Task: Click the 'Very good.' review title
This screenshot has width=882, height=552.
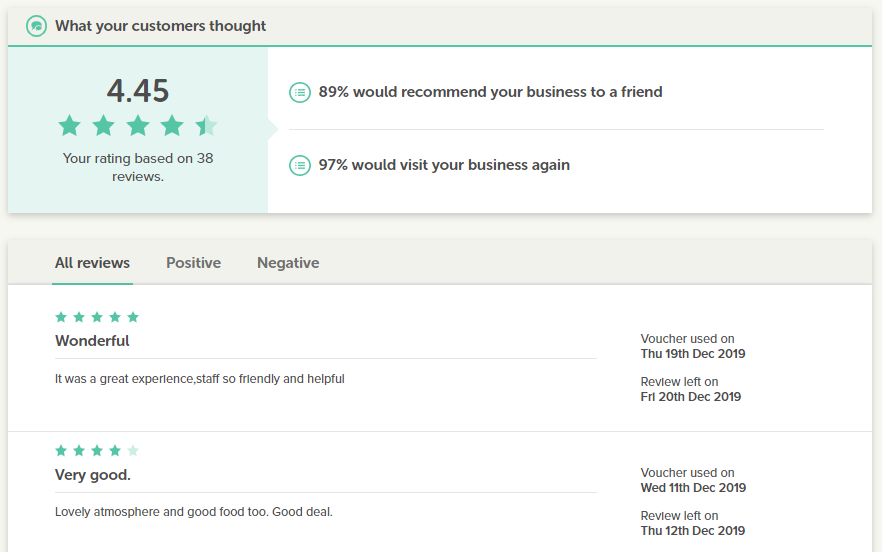Action: point(93,475)
